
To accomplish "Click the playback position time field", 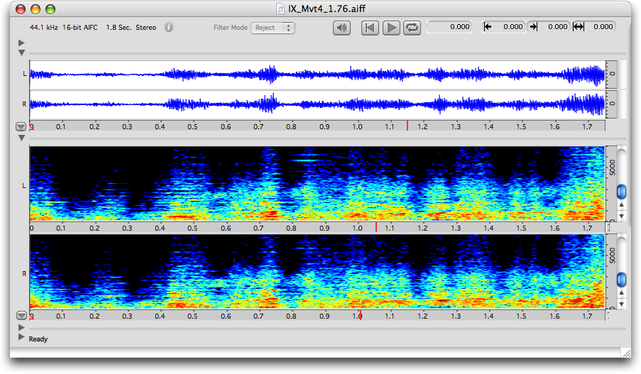I will pyautogui.click(x=449, y=27).
